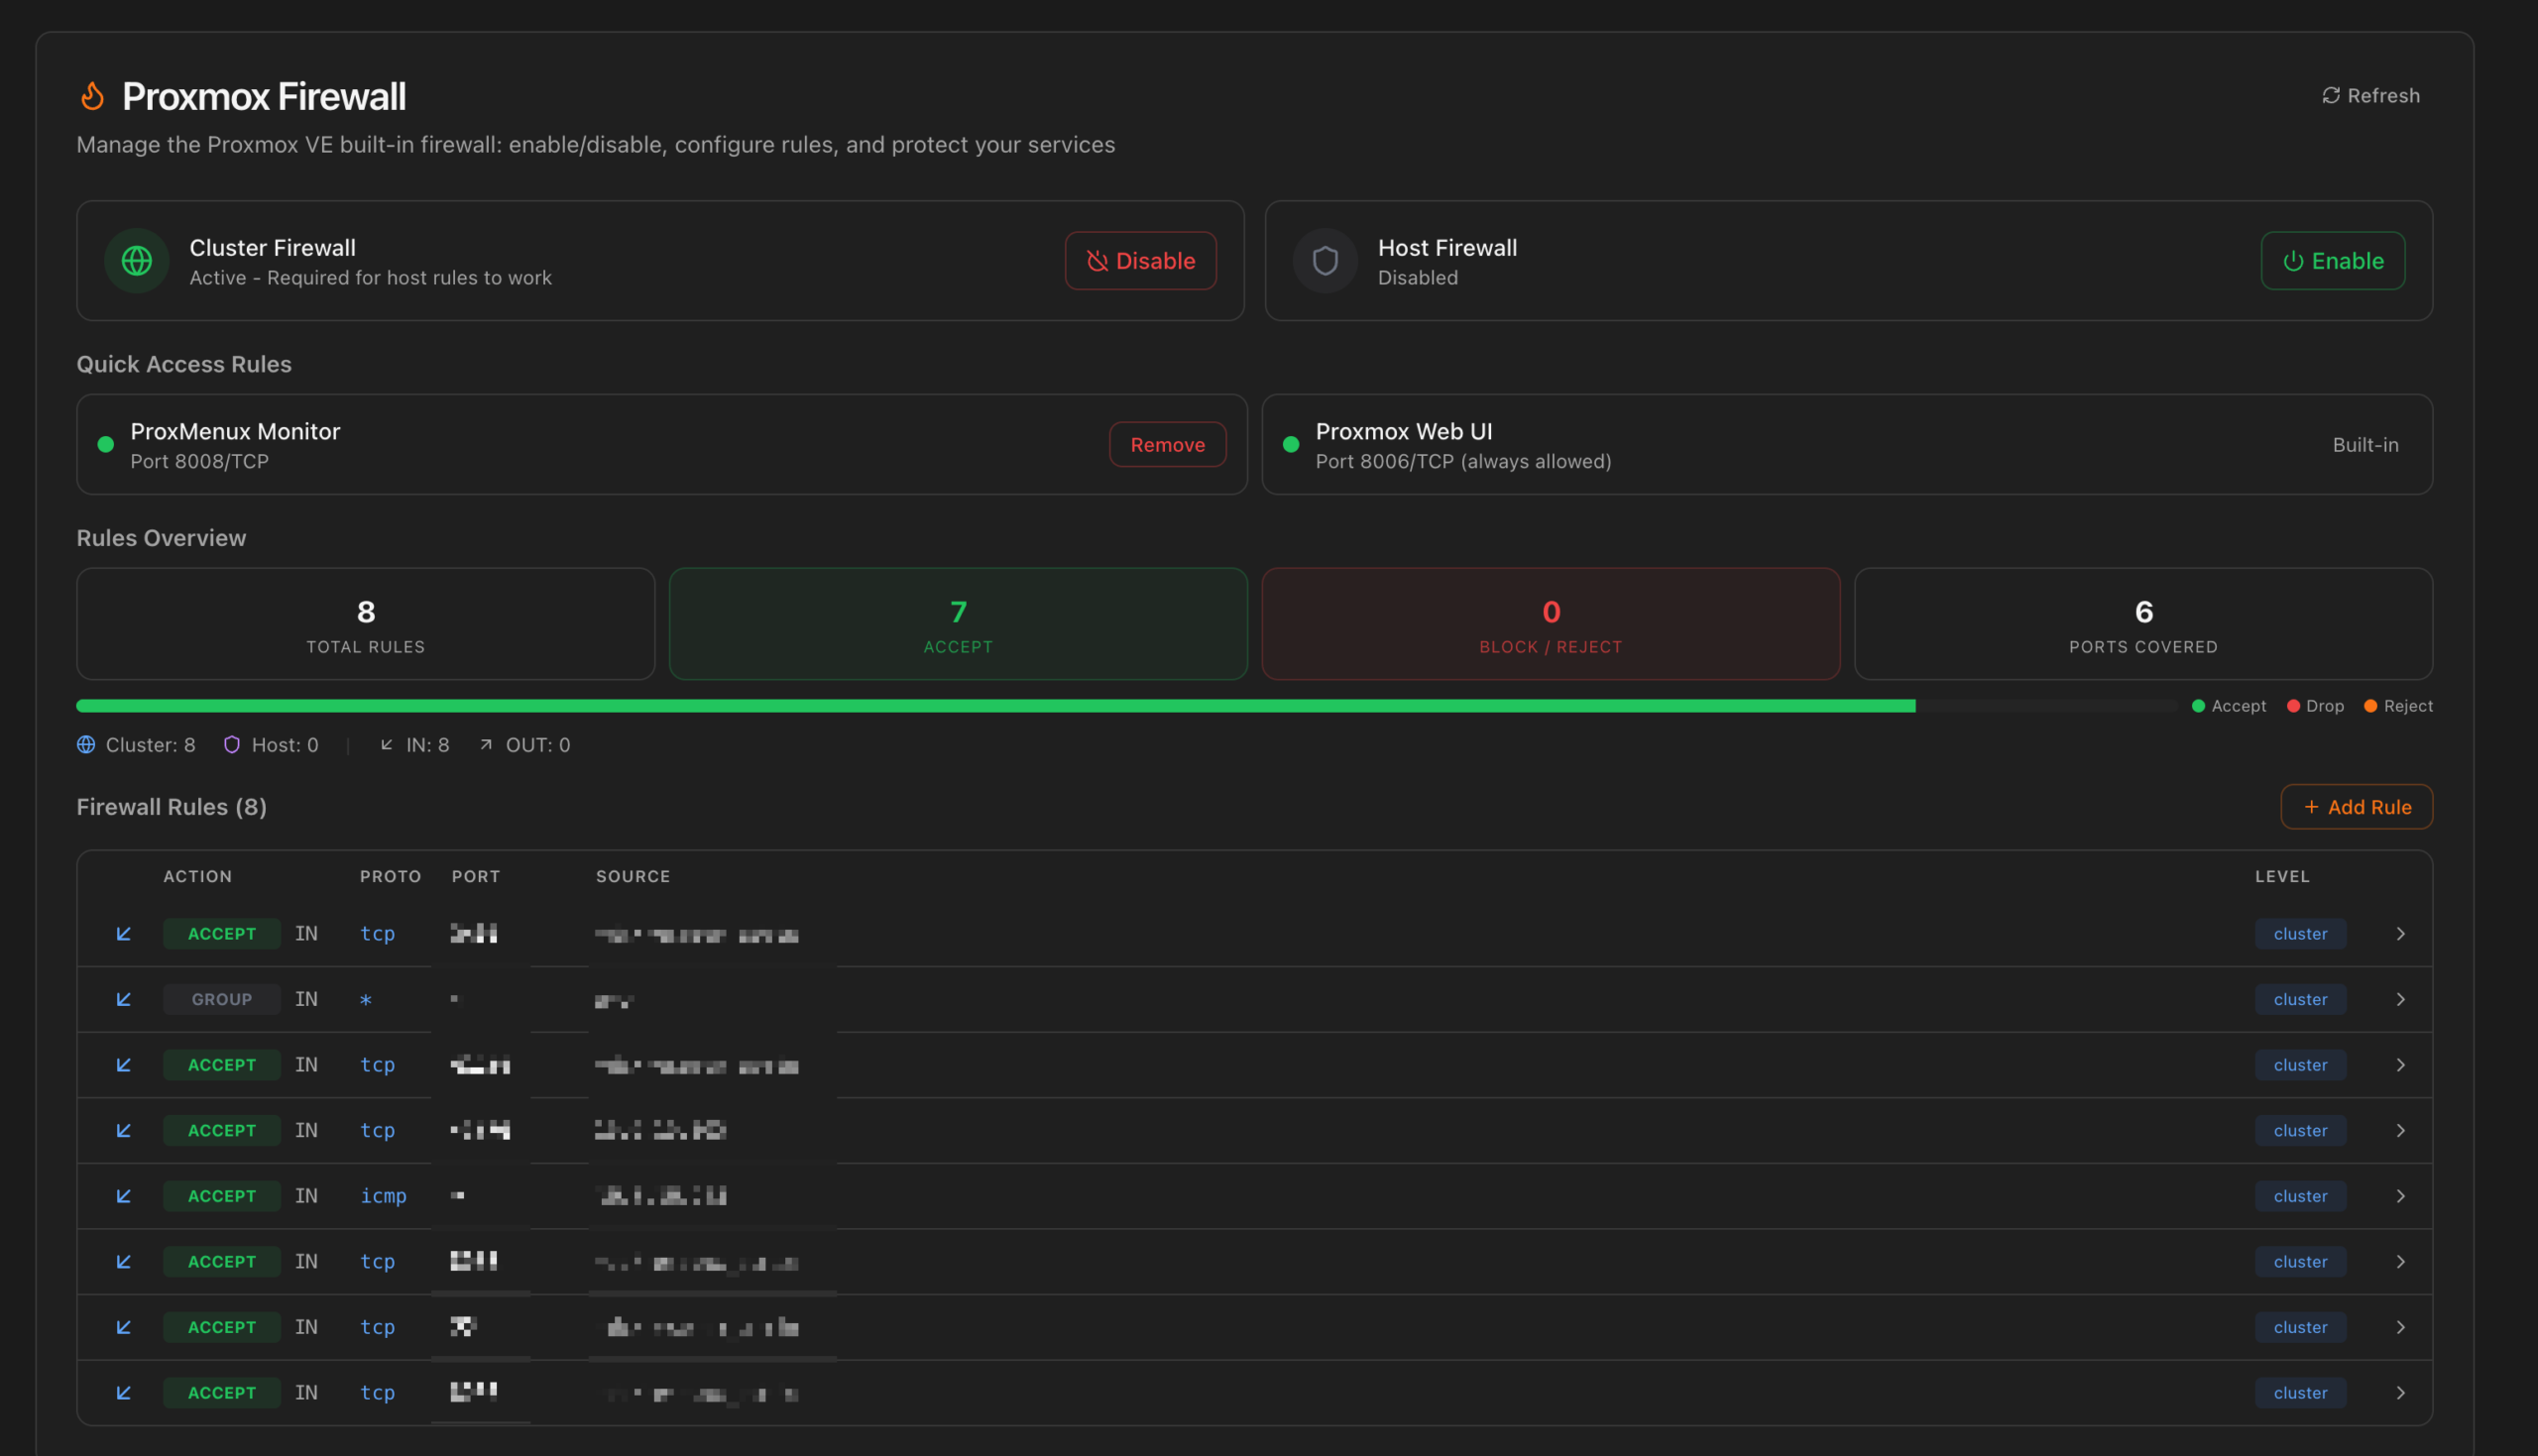The image size is (2538, 1456).
Task: Click the outbound arrow icon next to OUT: 0
Action: [x=485, y=744]
